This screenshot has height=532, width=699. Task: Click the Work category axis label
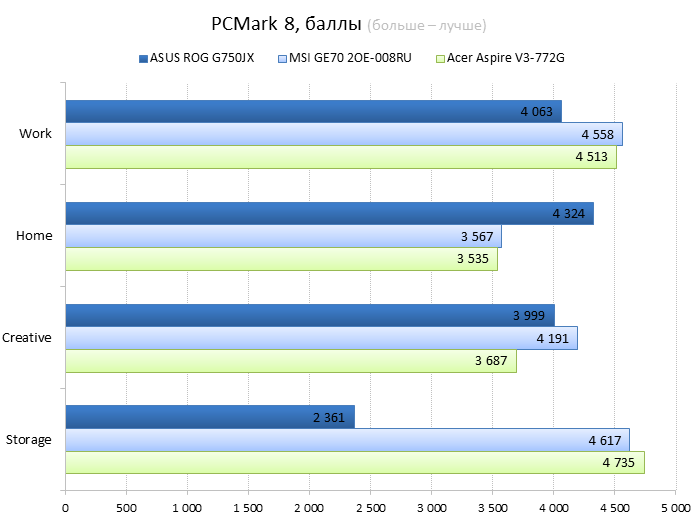point(35,134)
